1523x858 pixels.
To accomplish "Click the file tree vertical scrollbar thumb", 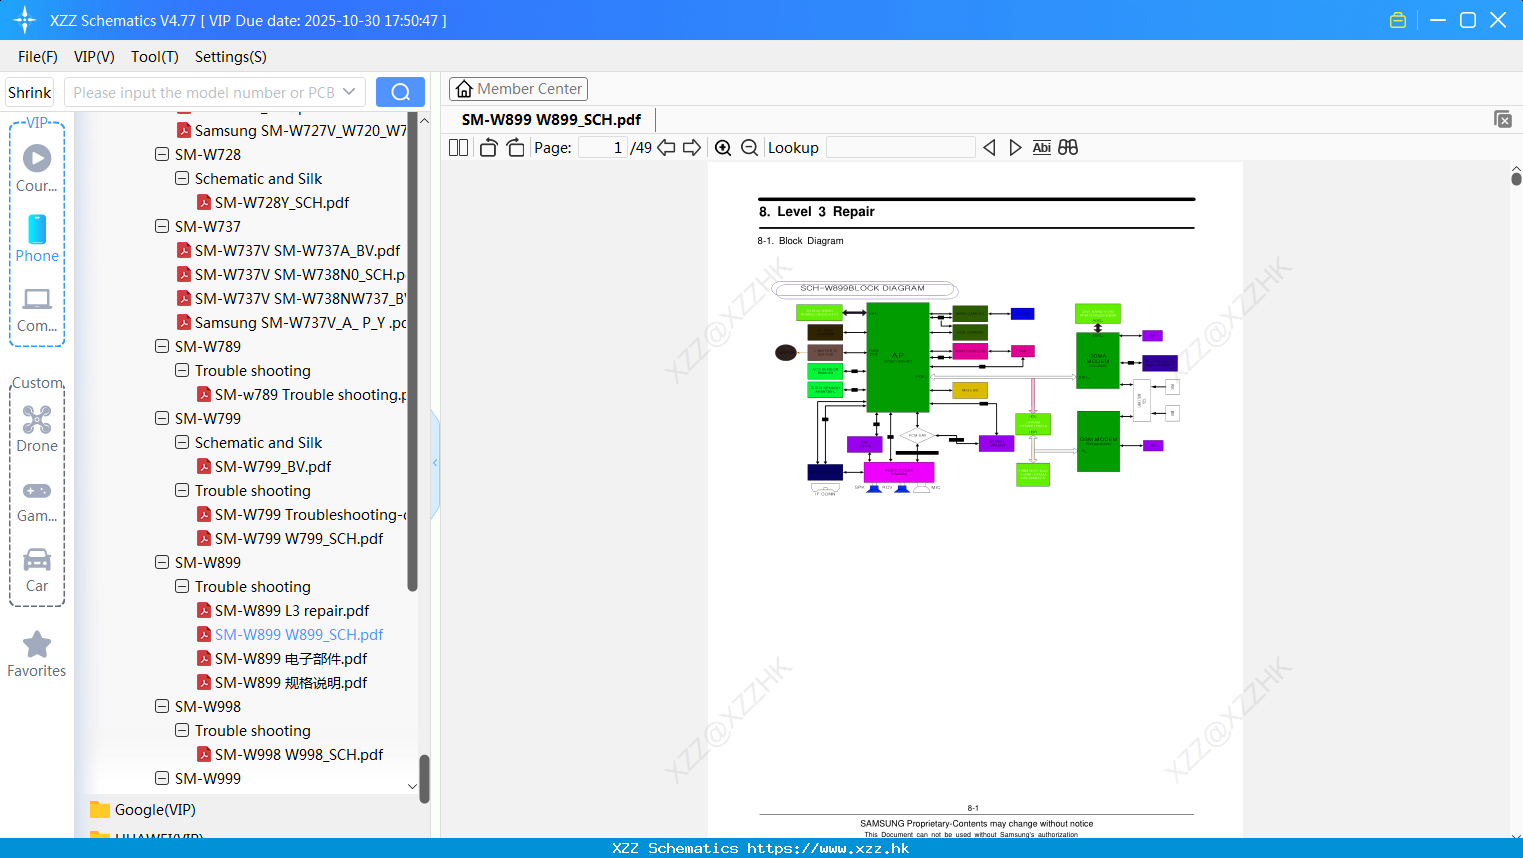I will [x=412, y=350].
